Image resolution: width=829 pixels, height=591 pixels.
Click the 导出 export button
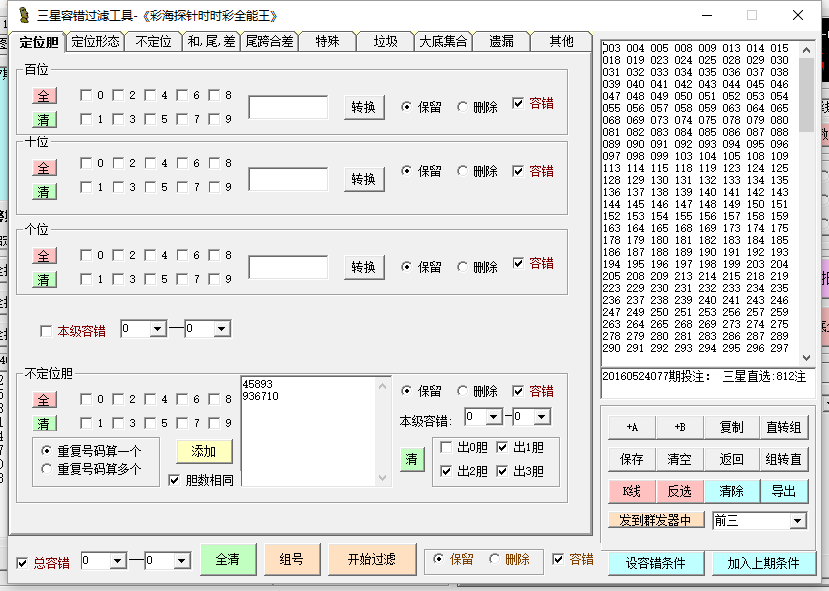click(x=783, y=491)
